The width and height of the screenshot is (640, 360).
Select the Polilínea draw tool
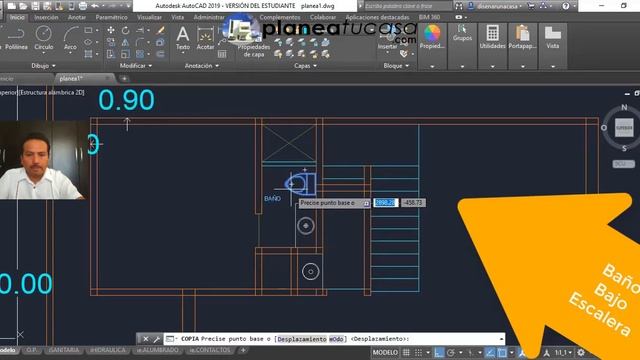(x=16, y=38)
